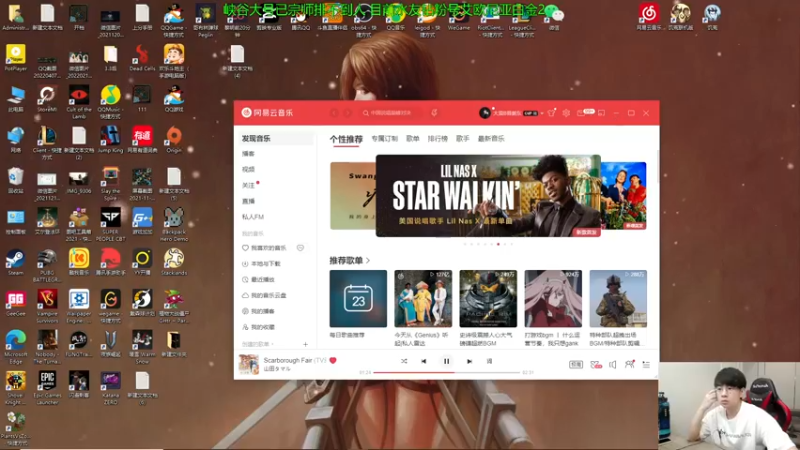Click the search box in NetEase Music
This screenshot has width=800, height=450.
(x=391, y=113)
